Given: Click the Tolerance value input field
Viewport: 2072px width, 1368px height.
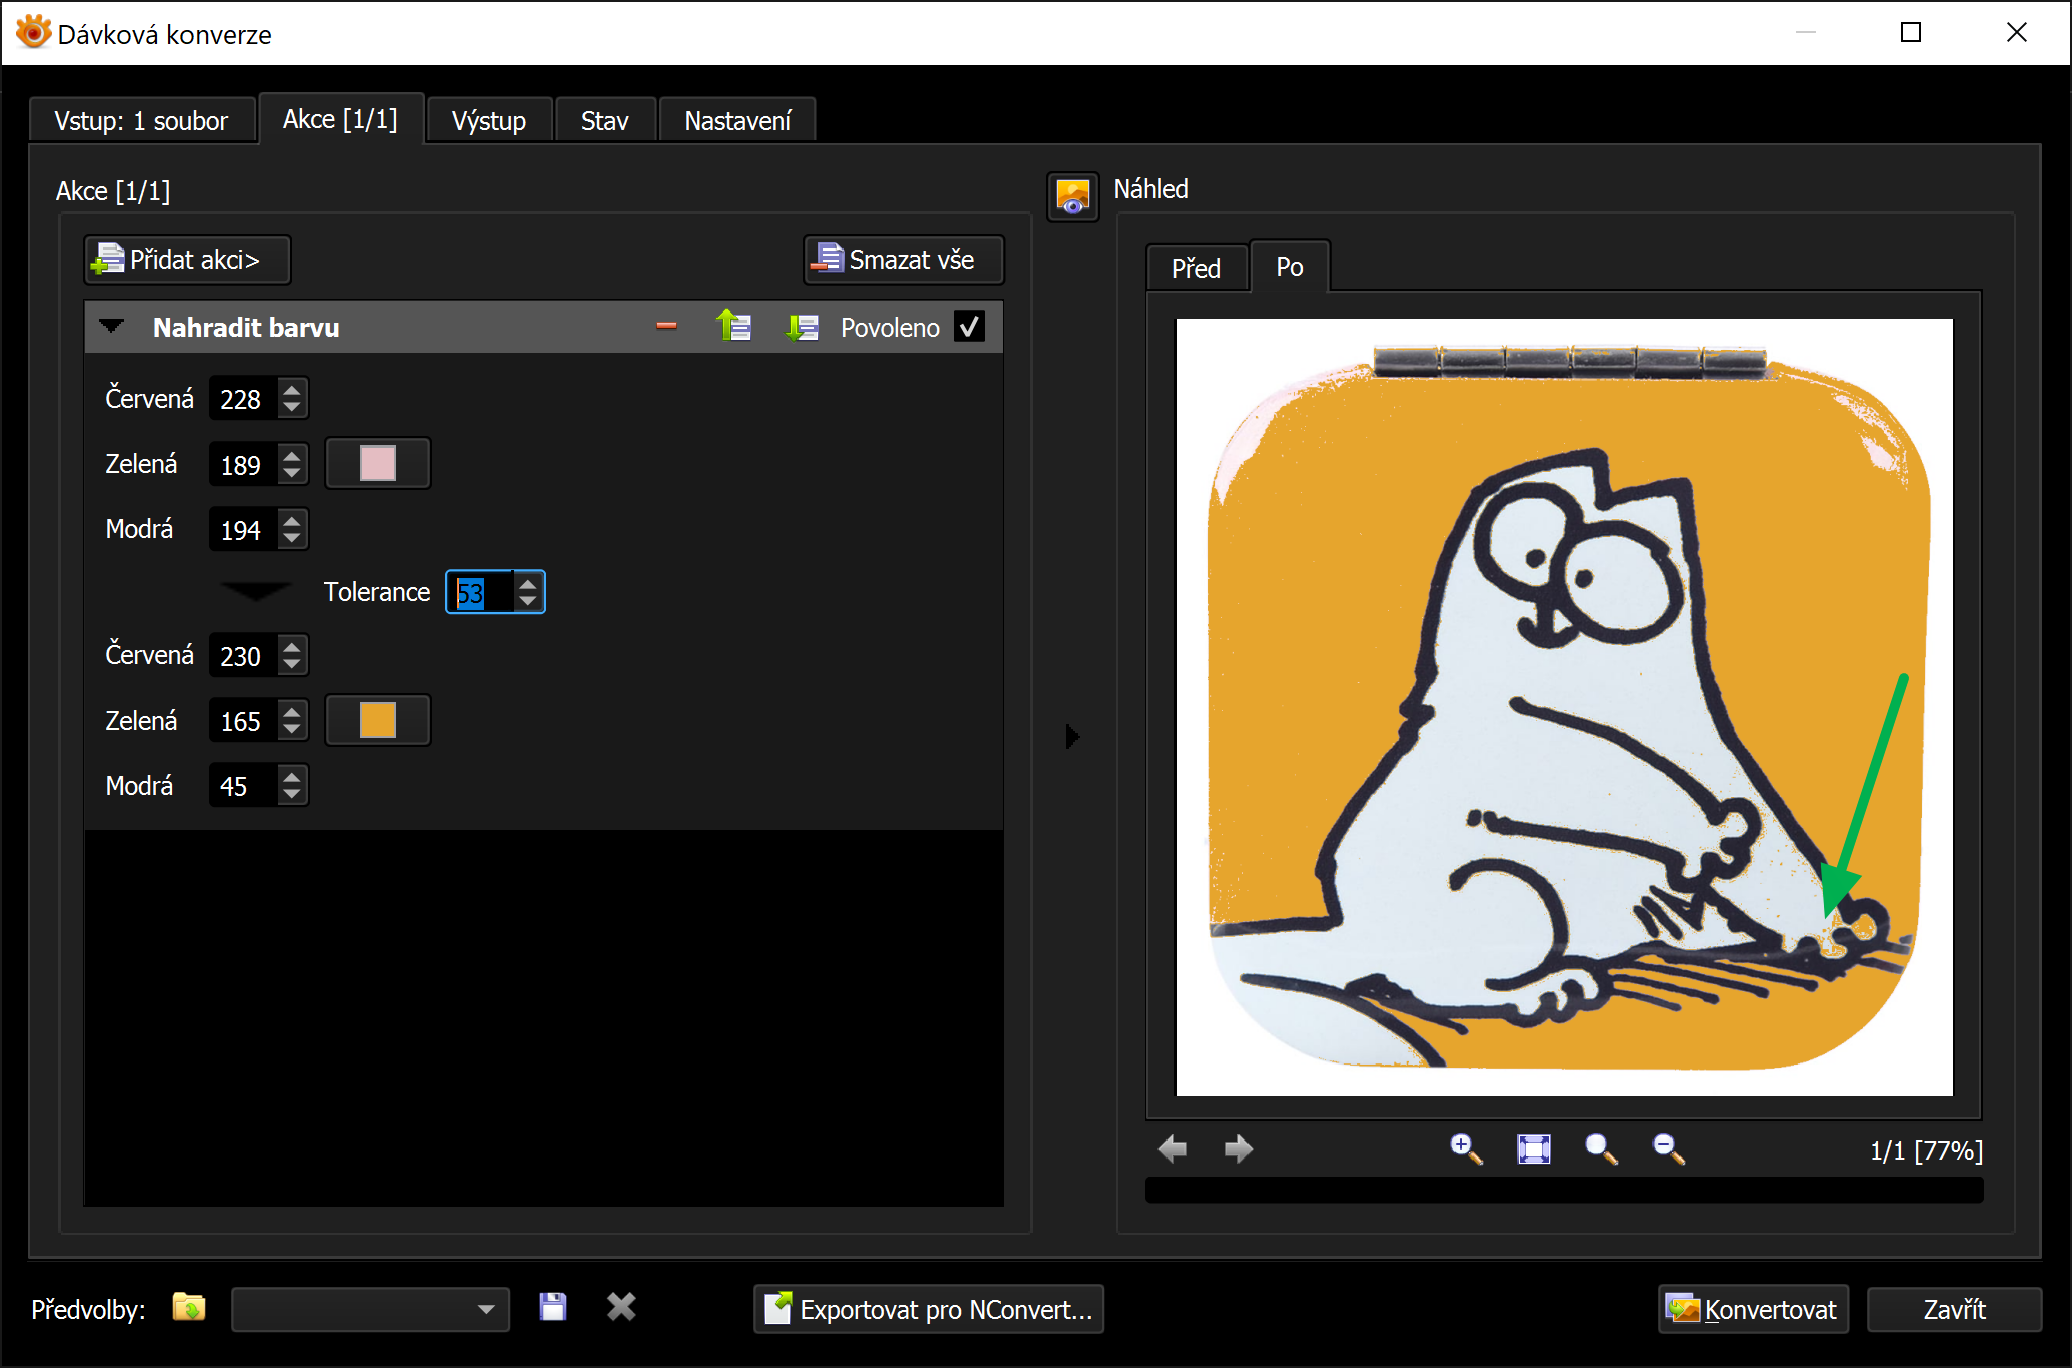Looking at the screenshot, I should click(x=481, y=593).
